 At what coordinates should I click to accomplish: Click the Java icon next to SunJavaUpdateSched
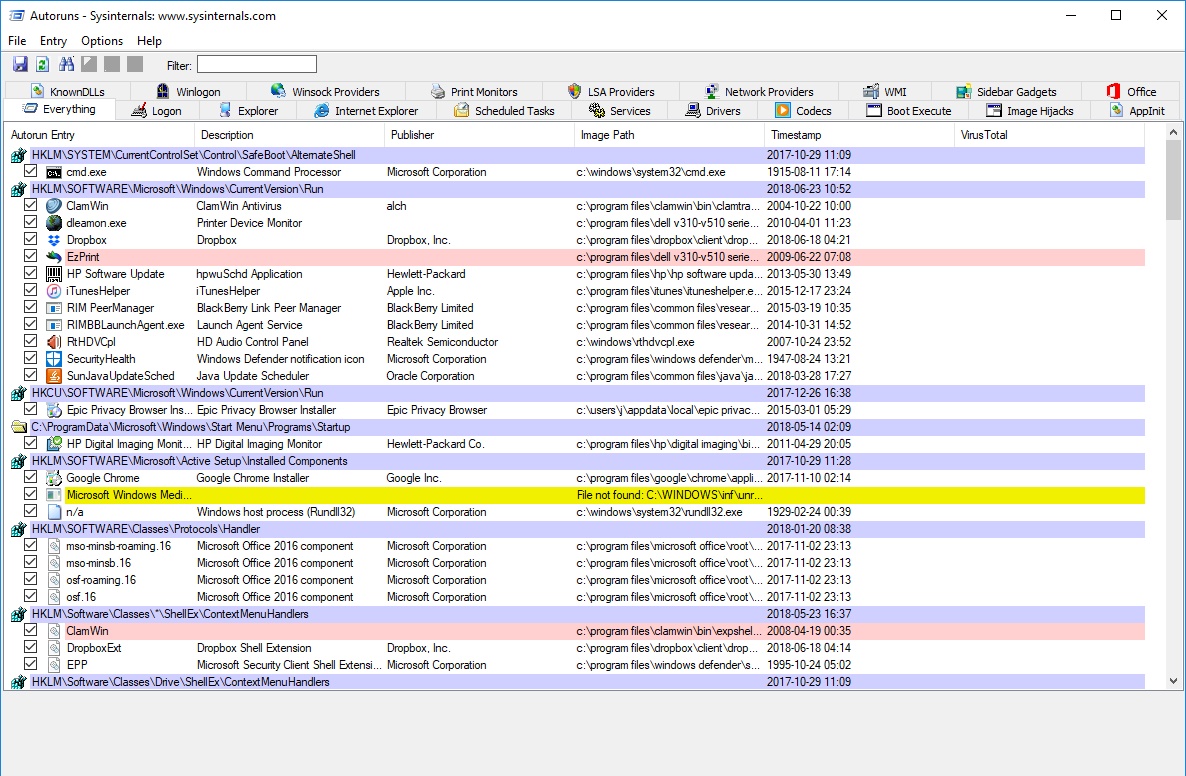53,375
